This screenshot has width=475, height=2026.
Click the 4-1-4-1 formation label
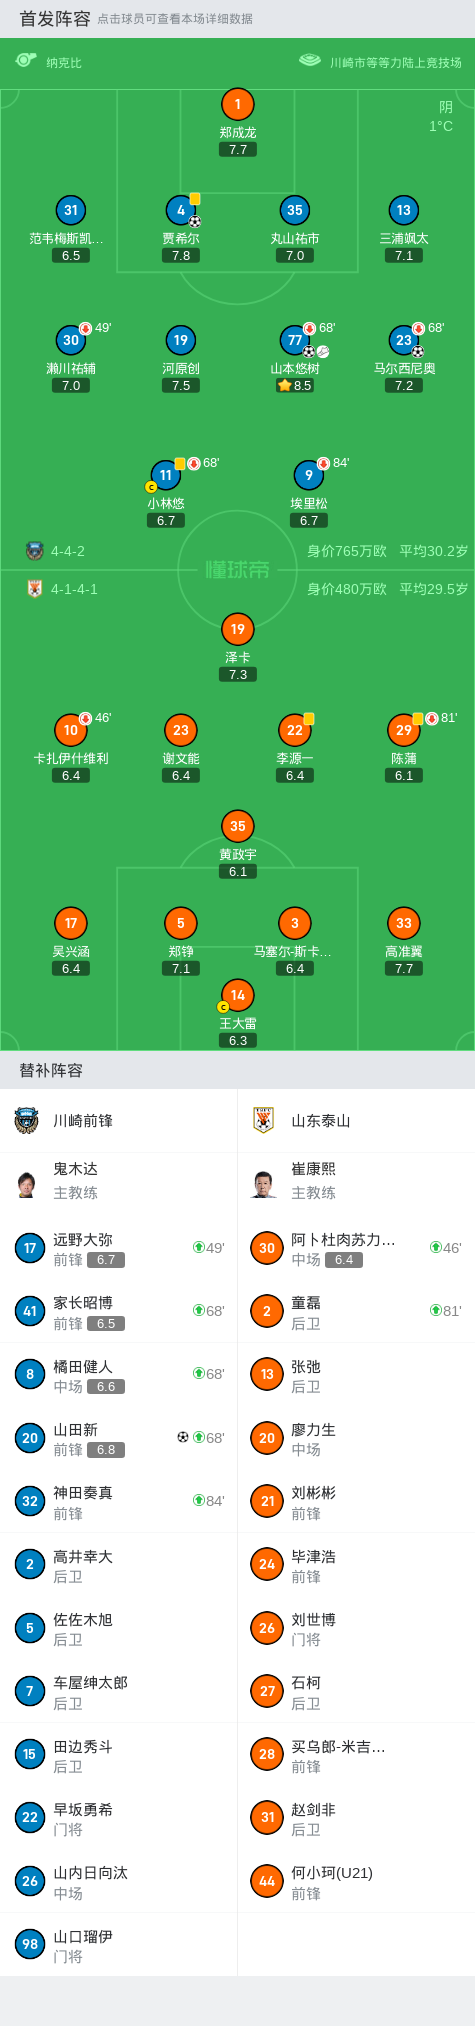coord(74,589)
